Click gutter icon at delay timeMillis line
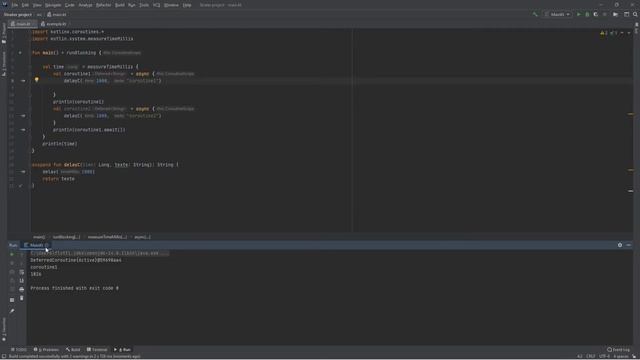This screenshot has height=360, width=640. pos(23,172)
